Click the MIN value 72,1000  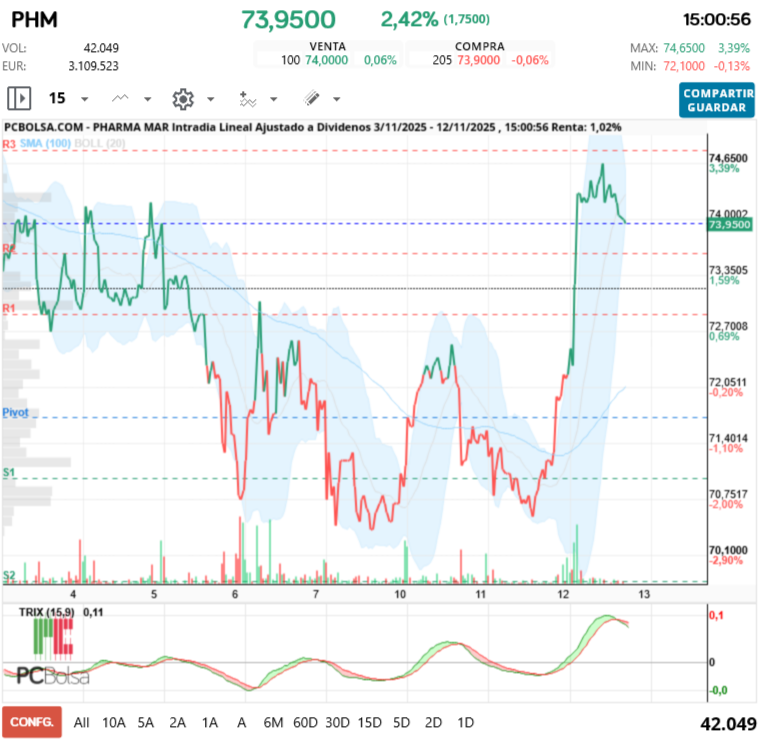684,66
